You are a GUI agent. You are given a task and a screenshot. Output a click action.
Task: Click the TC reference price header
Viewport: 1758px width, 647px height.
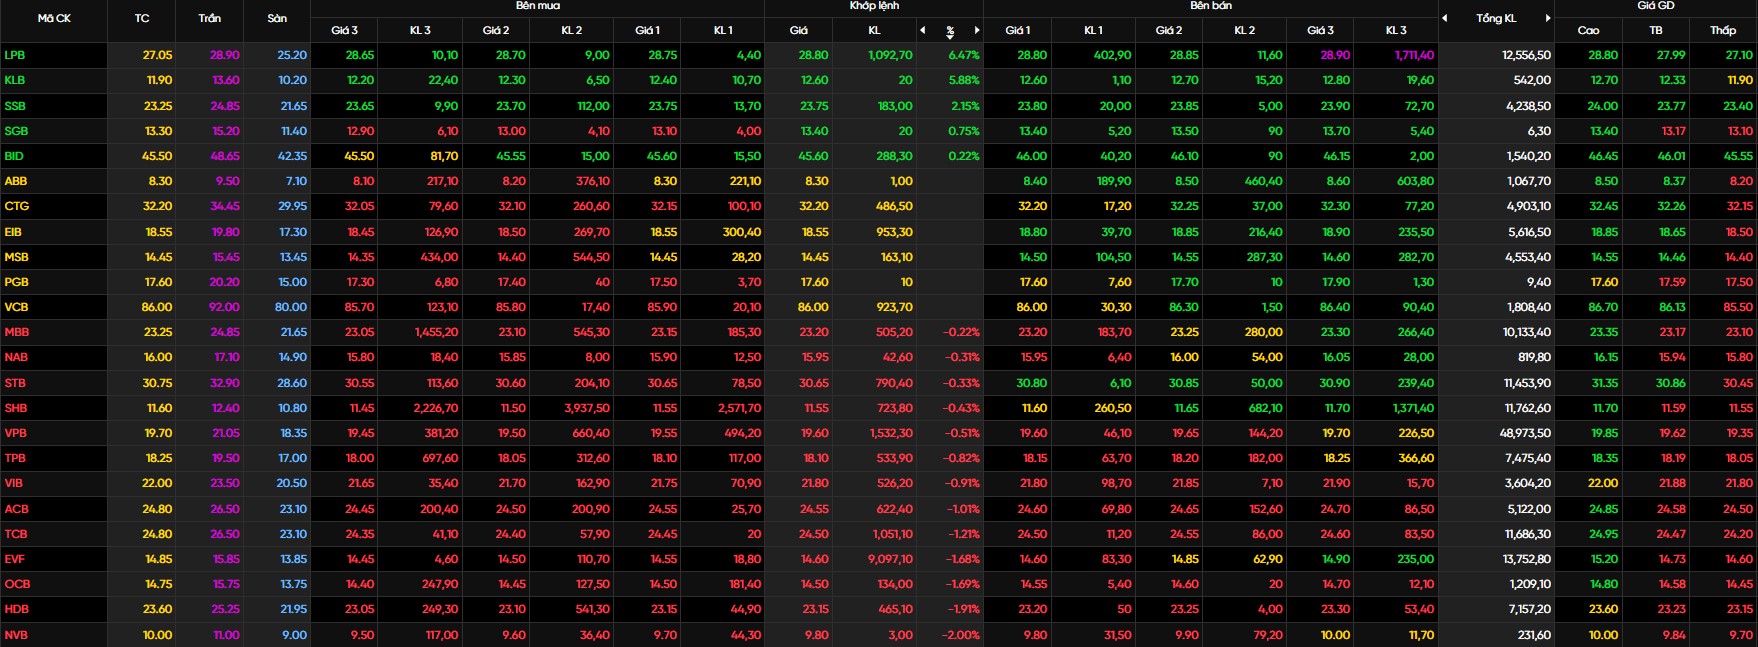(142, 18)
